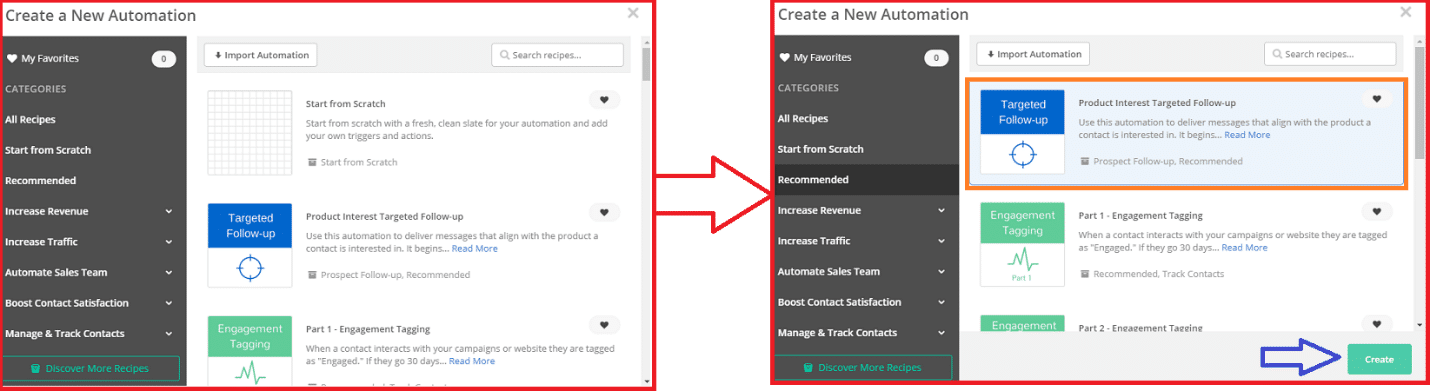Click magnifier icon in right search box
The height and width of the screenshot is (391, 1430).
coord(1277,54)
